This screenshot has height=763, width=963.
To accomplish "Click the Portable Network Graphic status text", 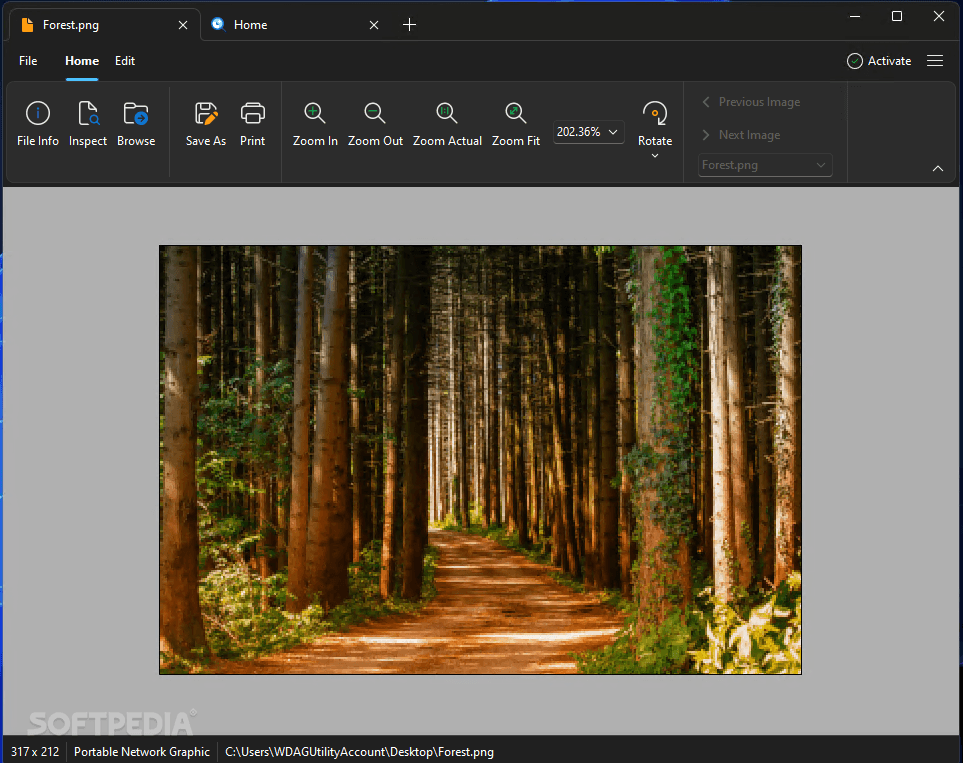I will click(142, 752).
